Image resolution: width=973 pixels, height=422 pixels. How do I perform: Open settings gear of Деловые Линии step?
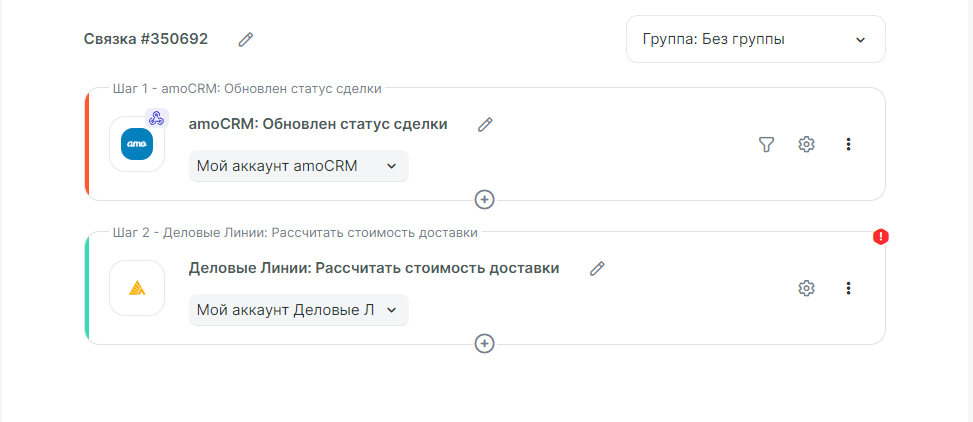pyautogui.click(x=807, y=288)
